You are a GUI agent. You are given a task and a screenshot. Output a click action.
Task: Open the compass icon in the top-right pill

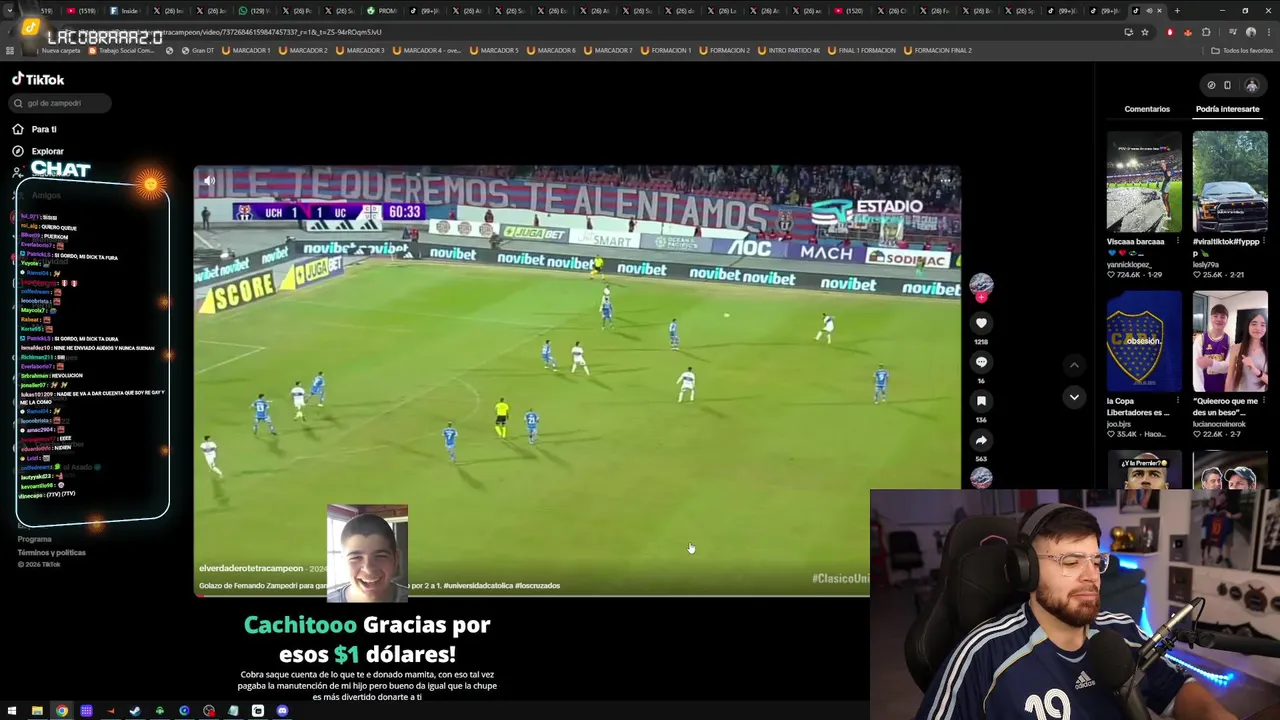pos(1211,85)
